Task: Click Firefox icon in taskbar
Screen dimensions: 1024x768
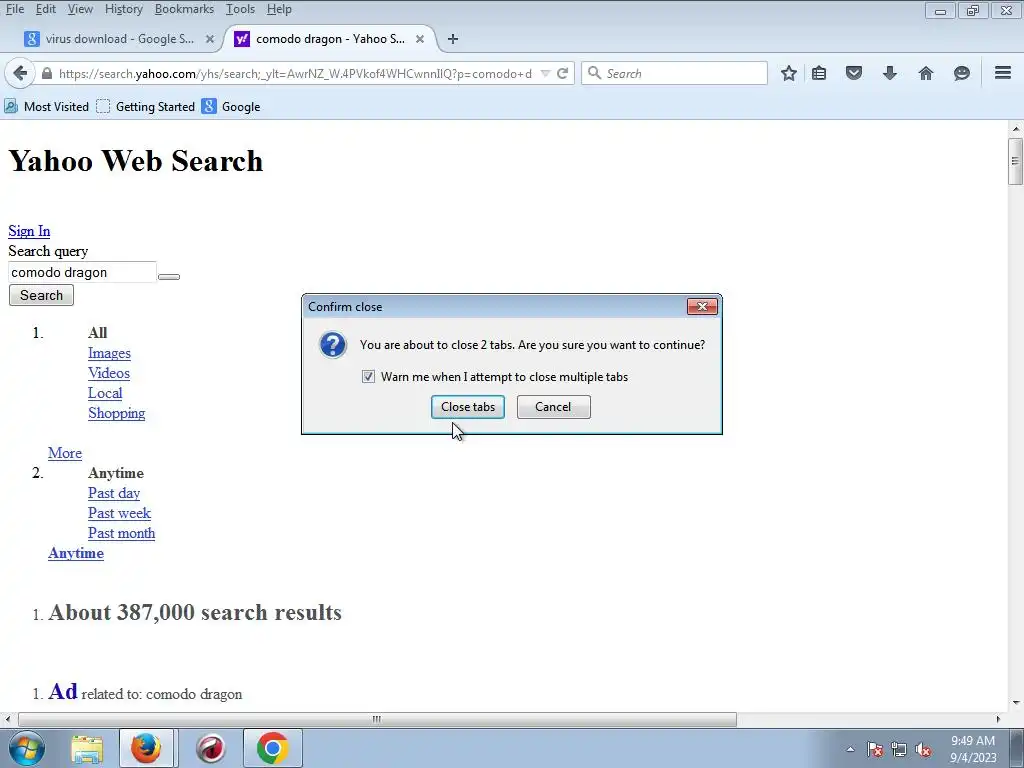Action: pos(146,748)
